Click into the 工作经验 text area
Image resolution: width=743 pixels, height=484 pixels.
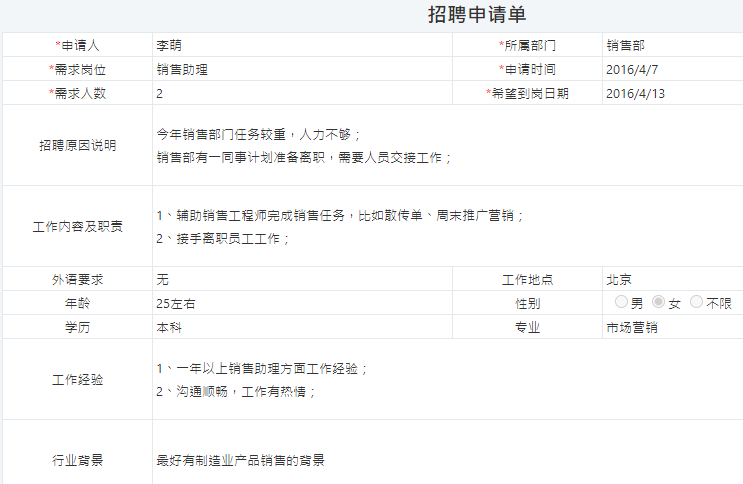point(445,379)
